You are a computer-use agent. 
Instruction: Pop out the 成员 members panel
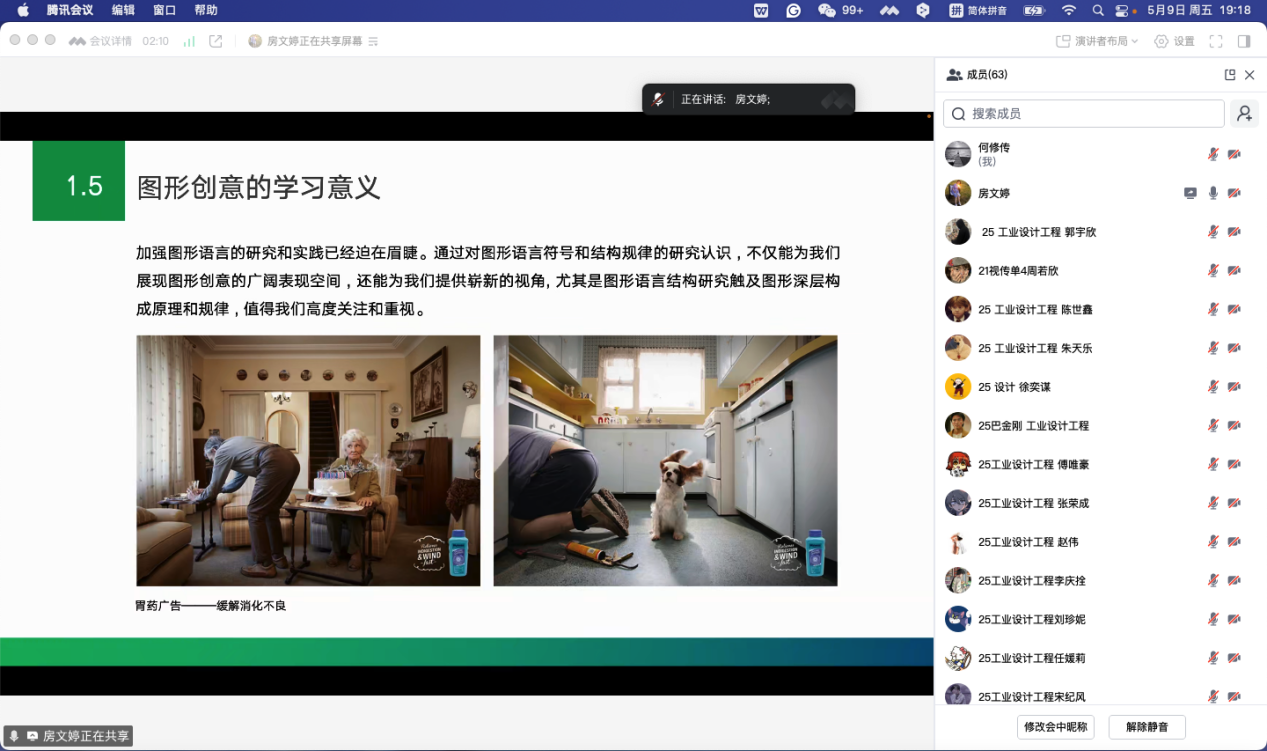click(x=1230, y=75)
